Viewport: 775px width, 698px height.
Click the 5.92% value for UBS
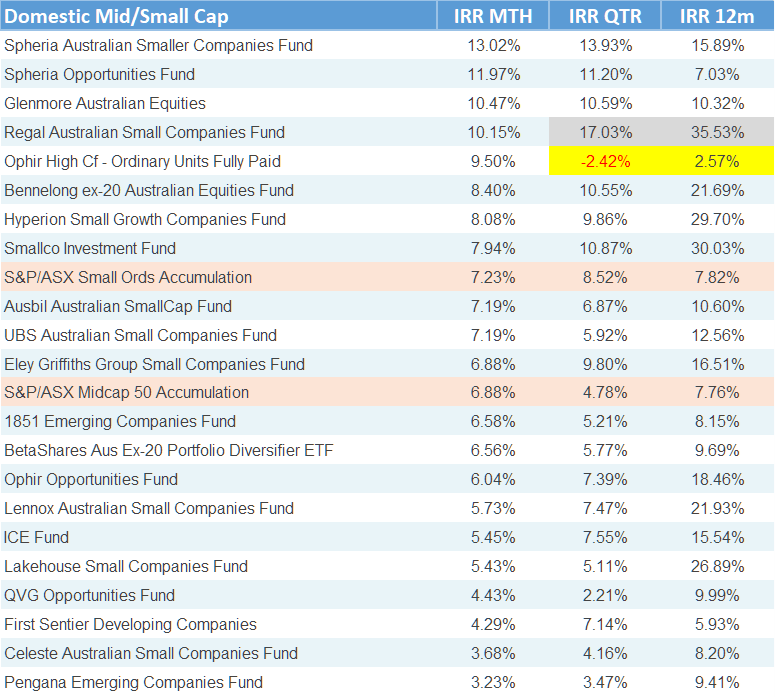click(605, 335)
